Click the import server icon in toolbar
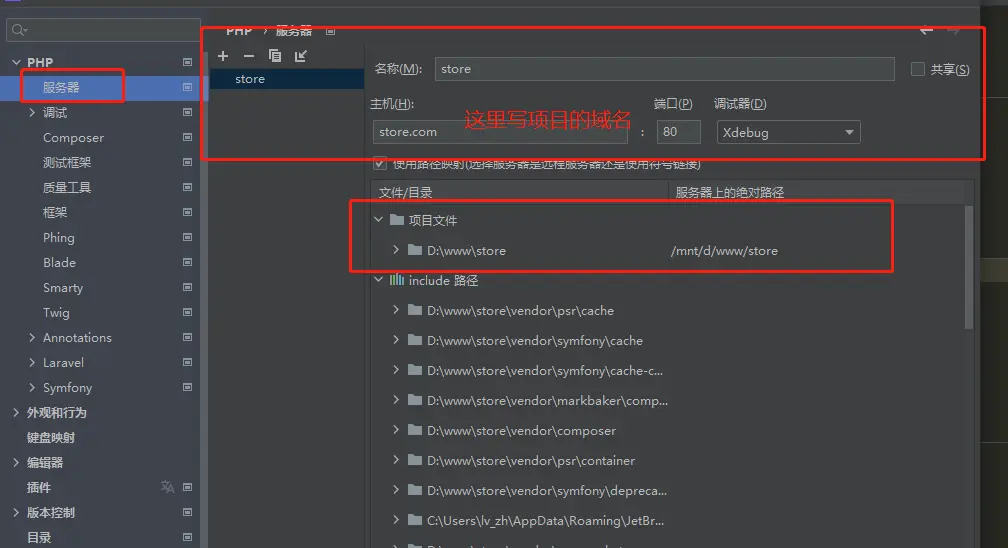This screenshot has height=548, width=1008. [300, 56]
